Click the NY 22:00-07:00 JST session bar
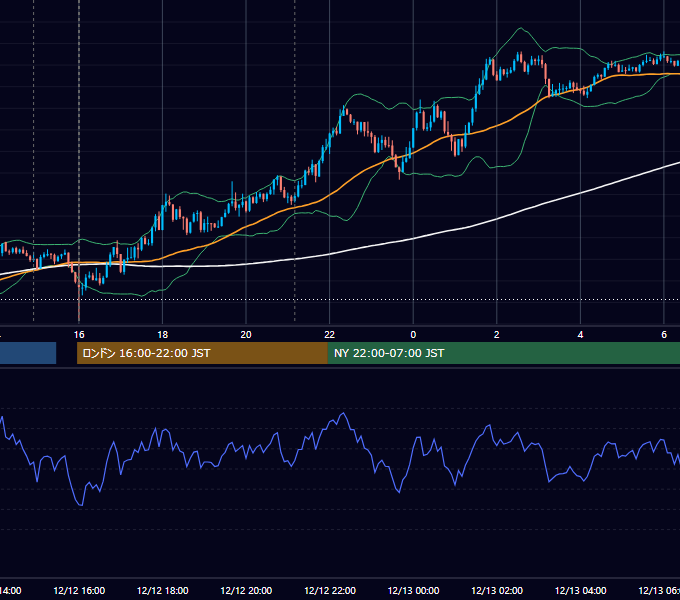680x600 pixels. tap(503, 353)
